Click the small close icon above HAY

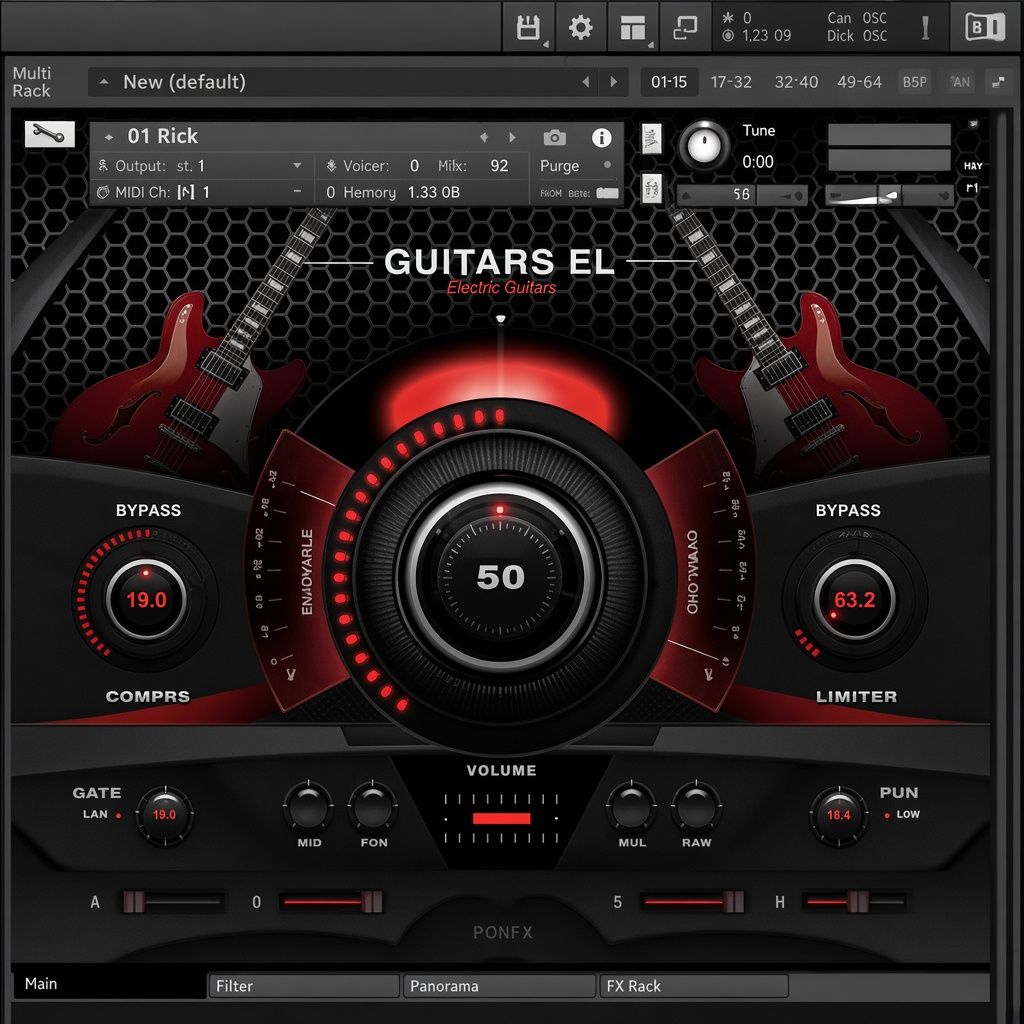coord(973,123)
